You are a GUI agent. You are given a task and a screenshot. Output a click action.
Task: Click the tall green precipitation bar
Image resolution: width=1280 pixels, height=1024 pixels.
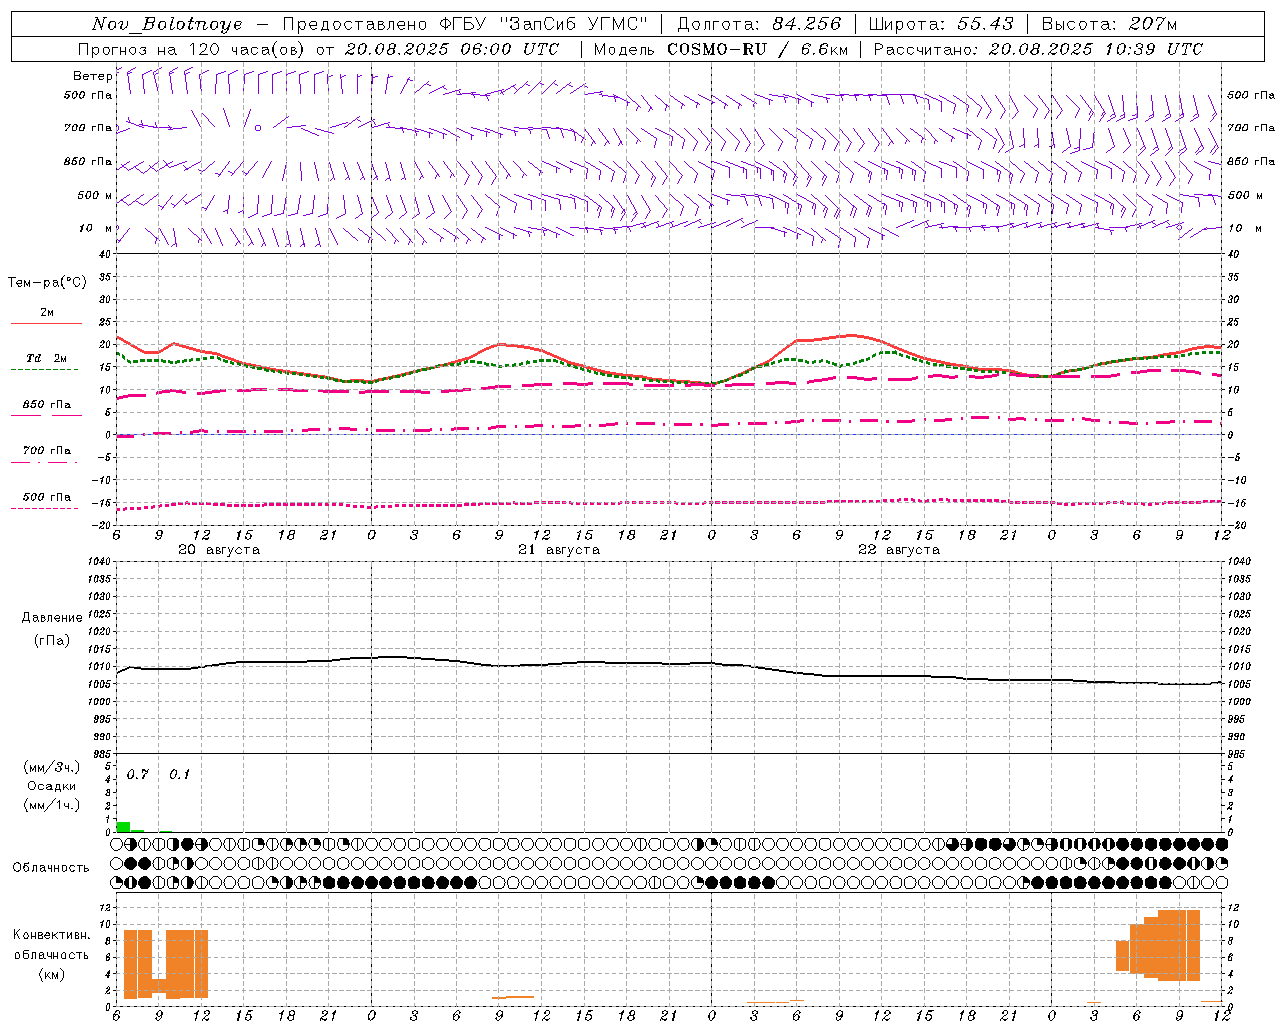pos(124,827)
